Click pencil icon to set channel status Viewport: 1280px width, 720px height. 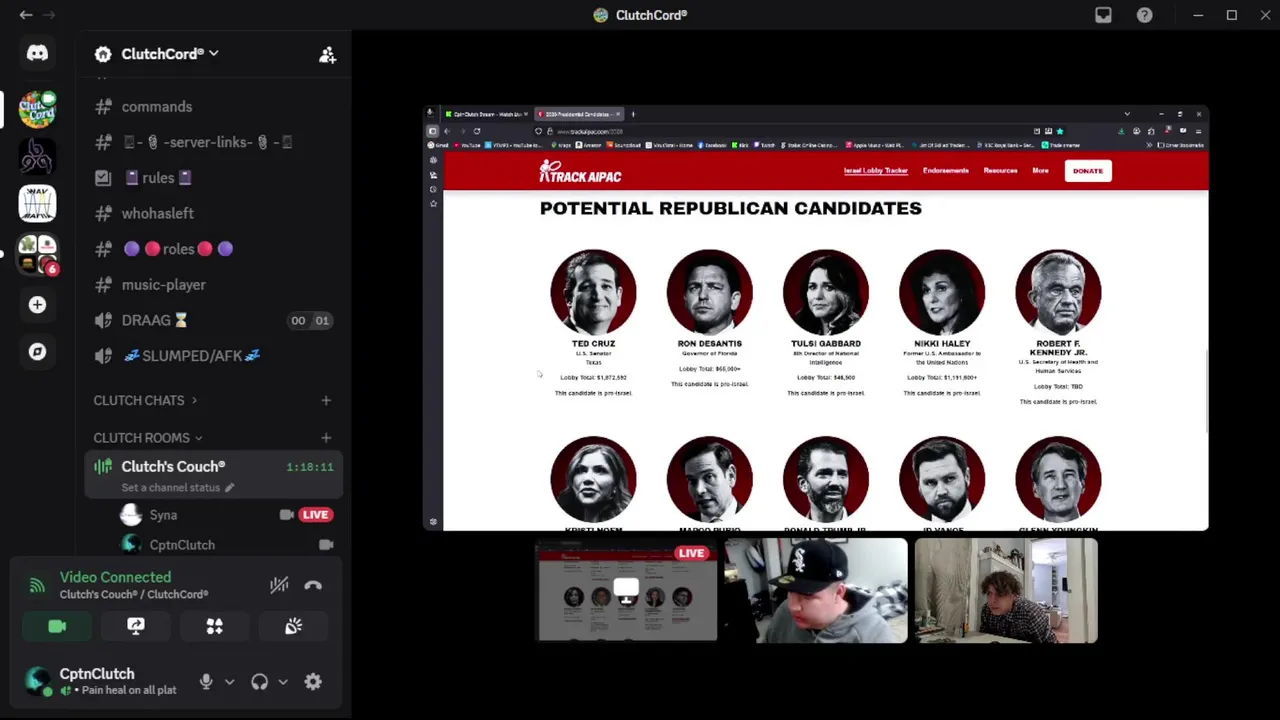[229, 488]
